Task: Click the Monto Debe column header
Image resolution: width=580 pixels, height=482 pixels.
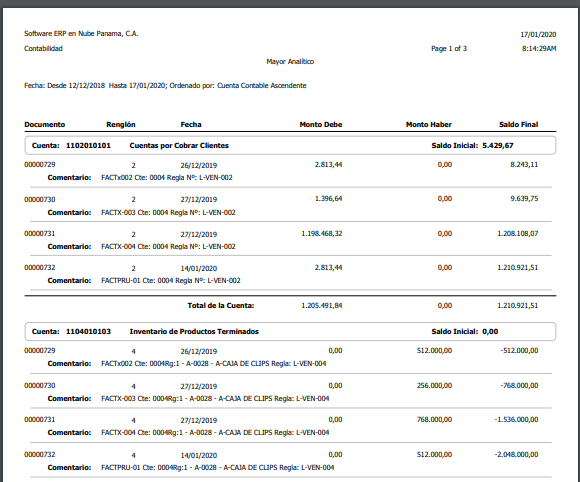Action: coord(321,125)
